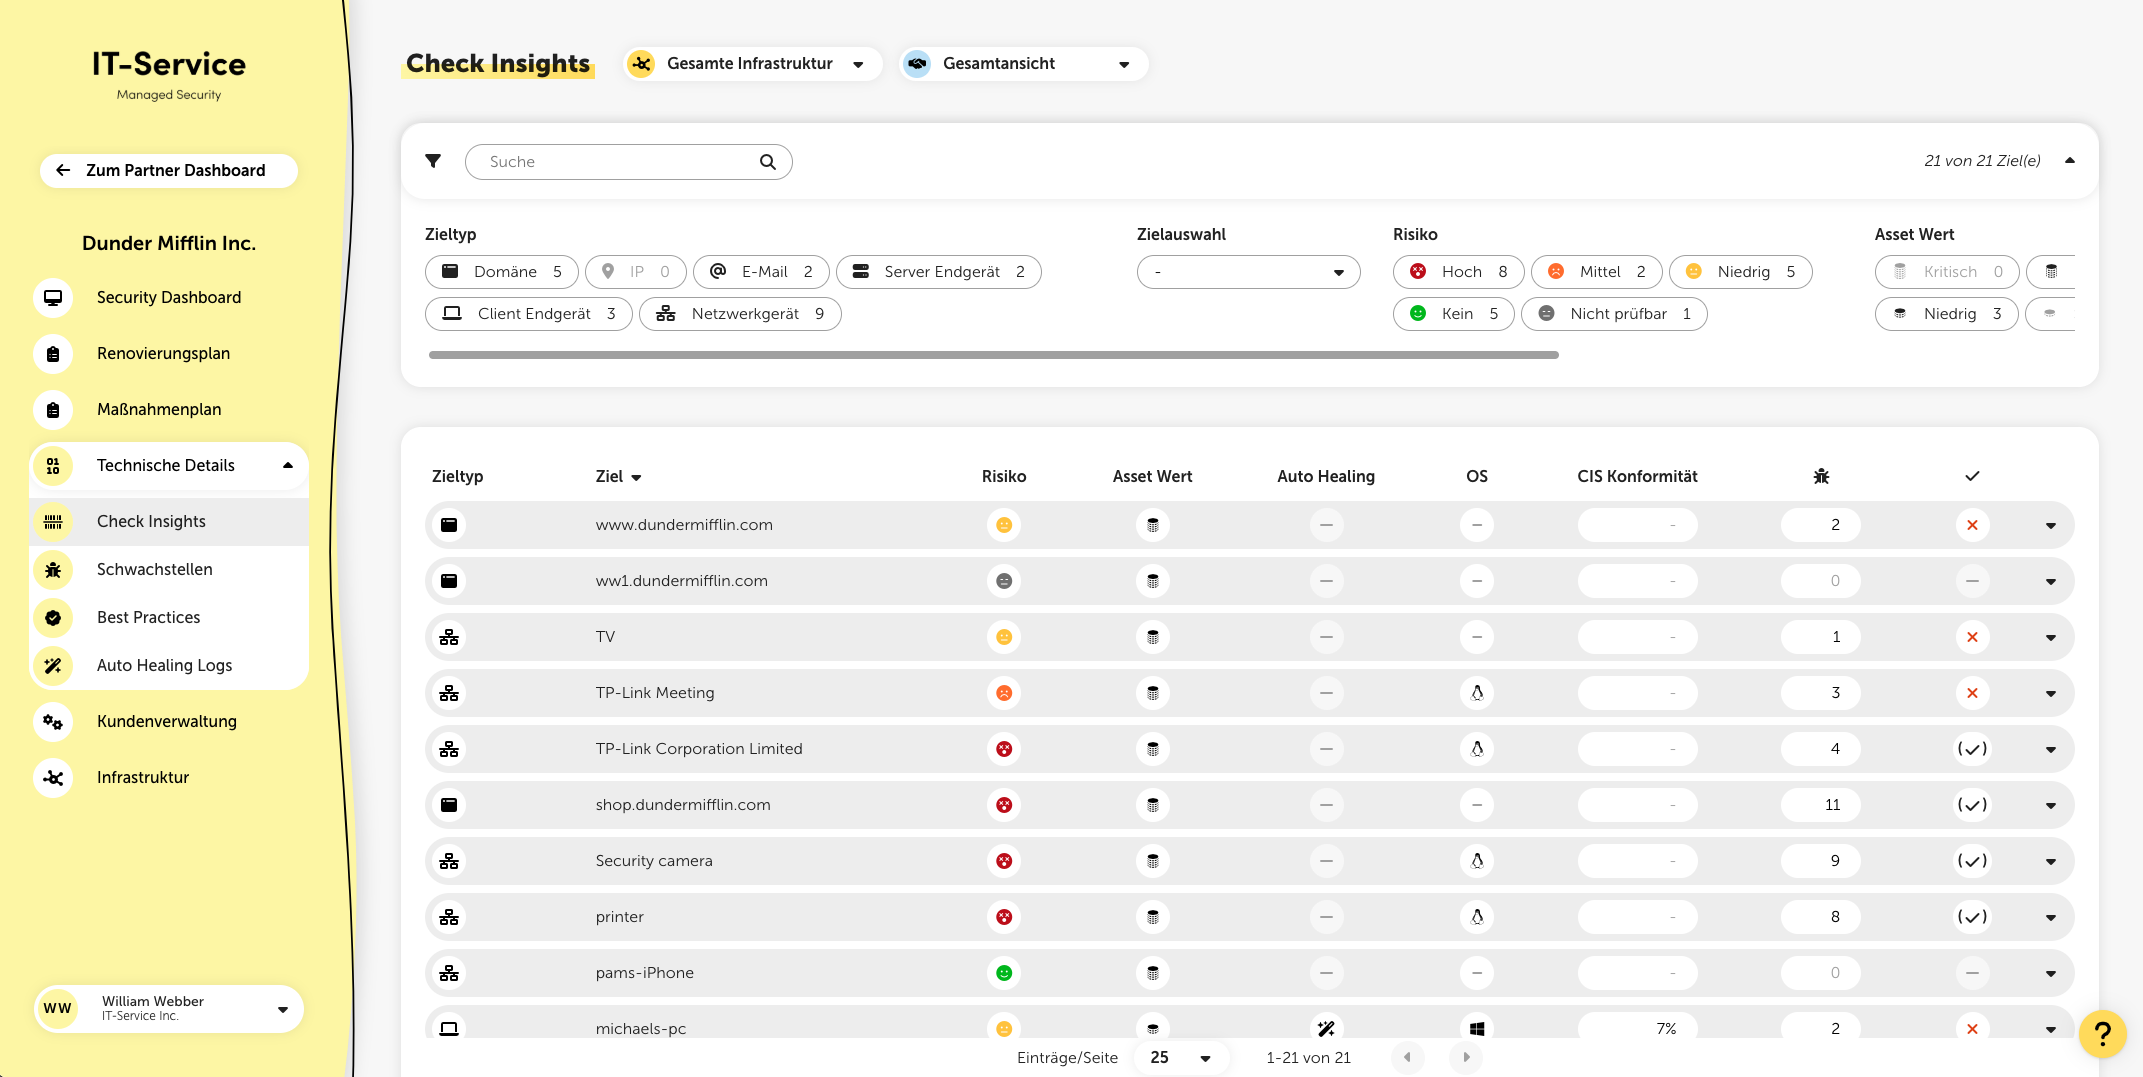
Task: Click the filter funnel icon
Action: (433, 161)
